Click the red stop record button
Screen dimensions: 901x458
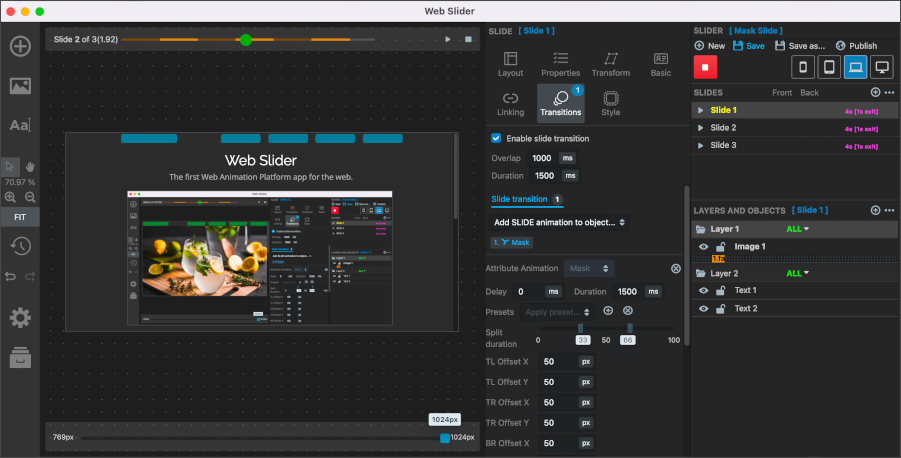tap(705, 67)
